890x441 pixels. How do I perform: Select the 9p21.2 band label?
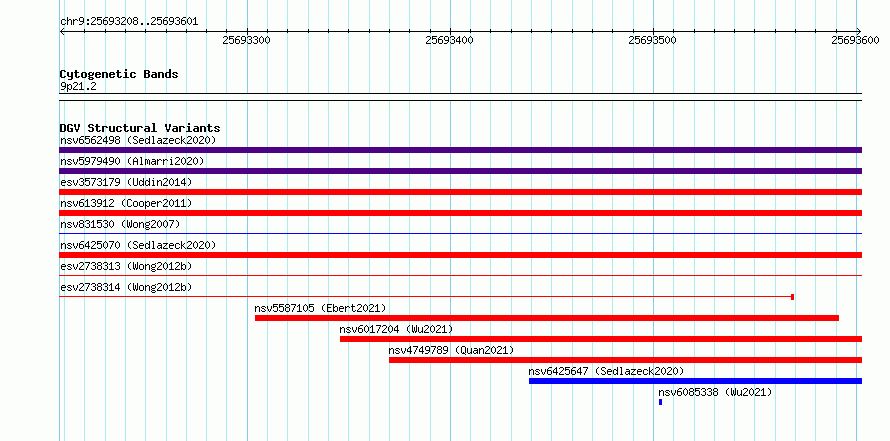(78, 86)
